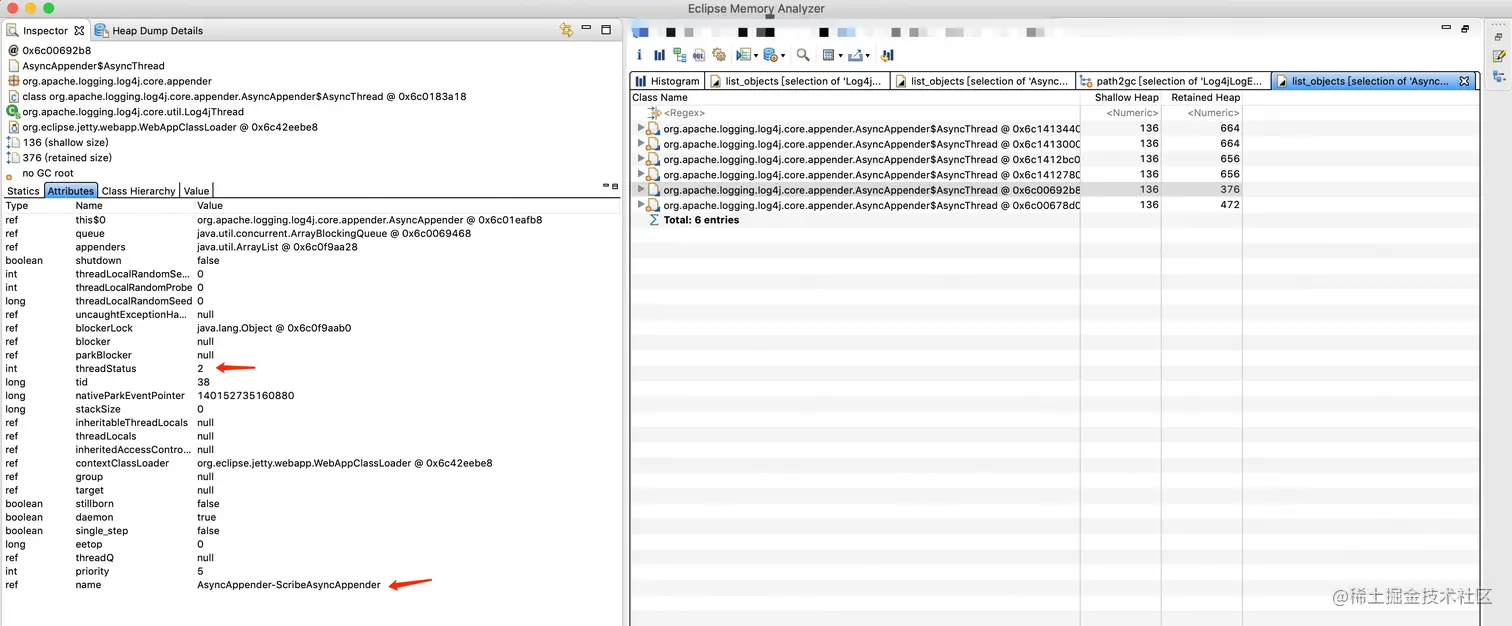Select the nativeParkEventPointer attribute row
This screenshot has height=626, width=1512.
[x=310, y=396]
